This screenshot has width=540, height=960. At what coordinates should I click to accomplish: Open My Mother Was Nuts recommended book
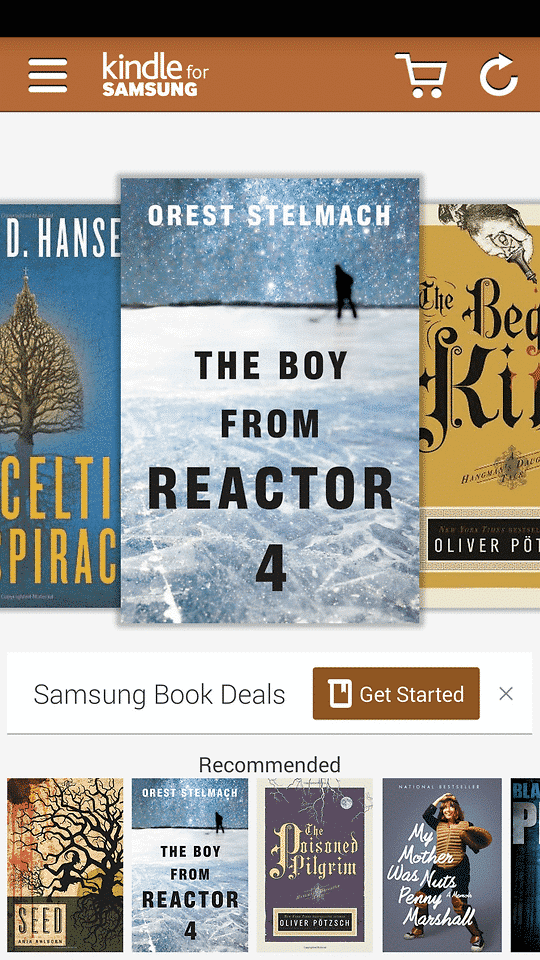(442, 865)
